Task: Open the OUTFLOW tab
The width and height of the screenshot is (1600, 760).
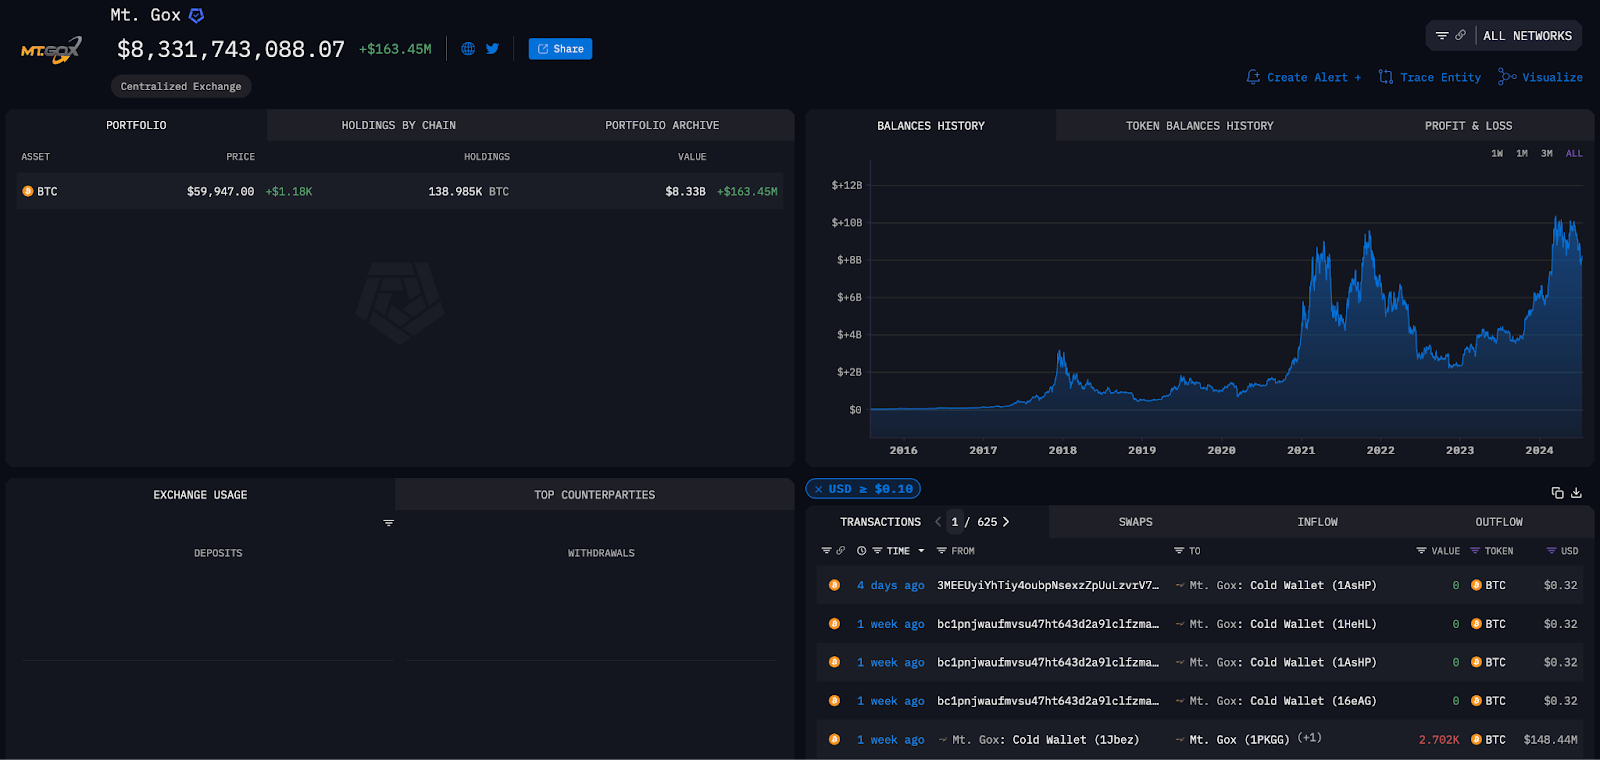Action: 1499,522
